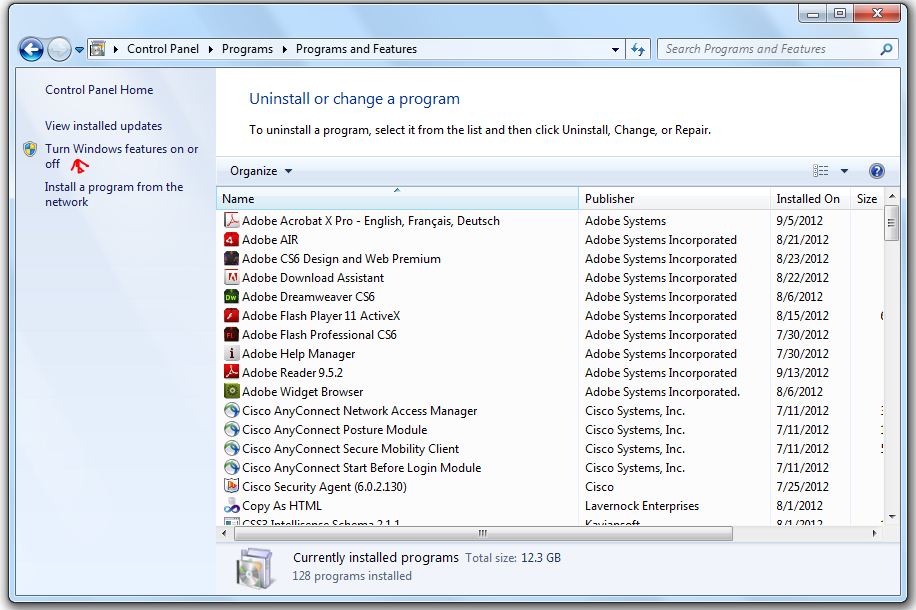The image size is (916, 610).
Task: Select the Copy As HTML icon
Action: [x=232, y=505]
